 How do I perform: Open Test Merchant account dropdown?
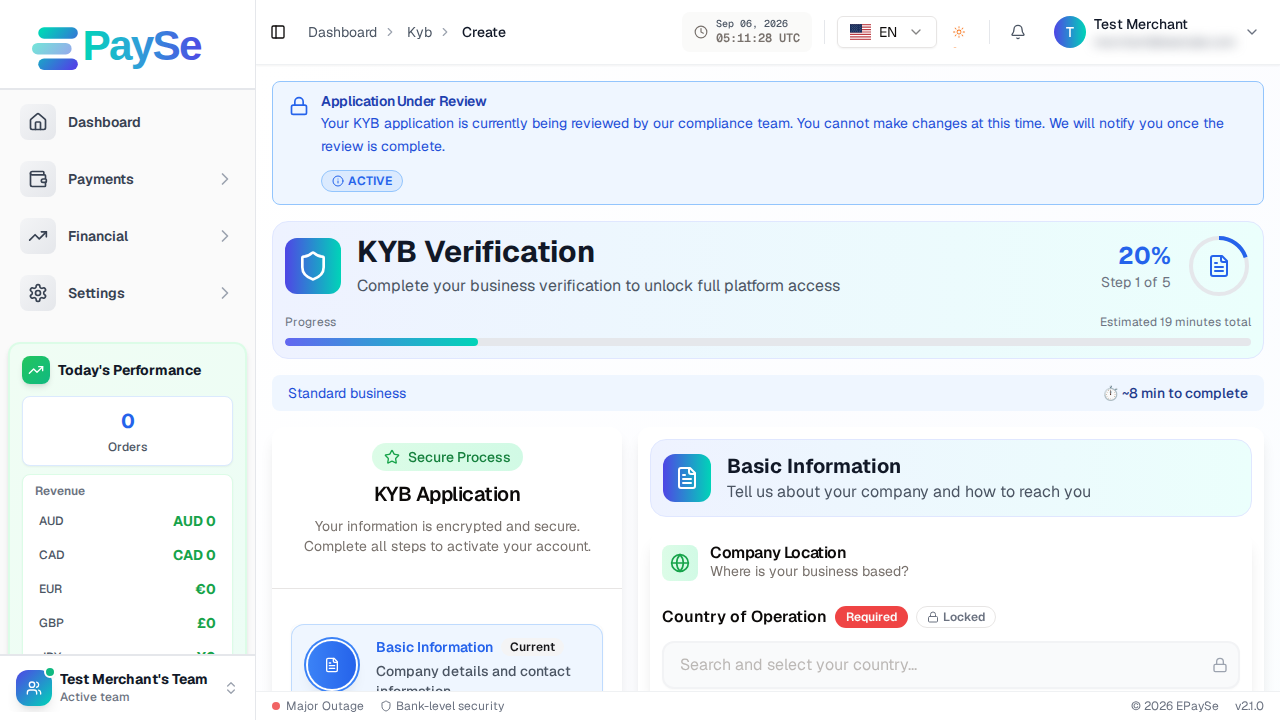[1156, 32]
